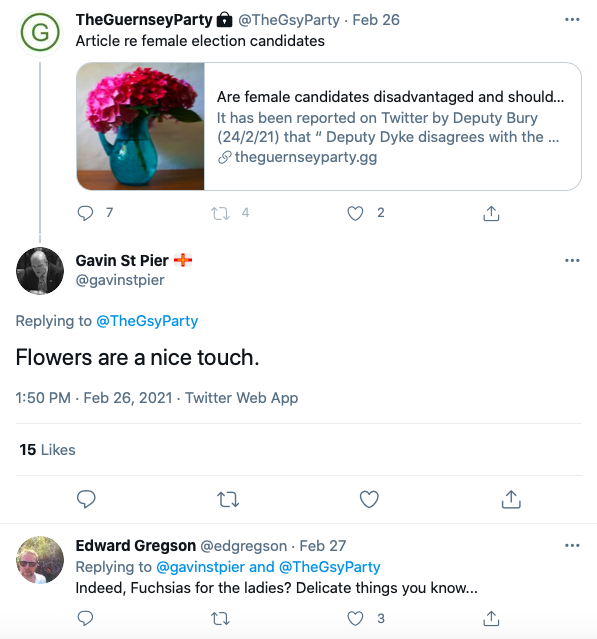Share TheGuernseyParty's tweet via share icon
The height and width of the screenshot is (639, 597).
491,213
